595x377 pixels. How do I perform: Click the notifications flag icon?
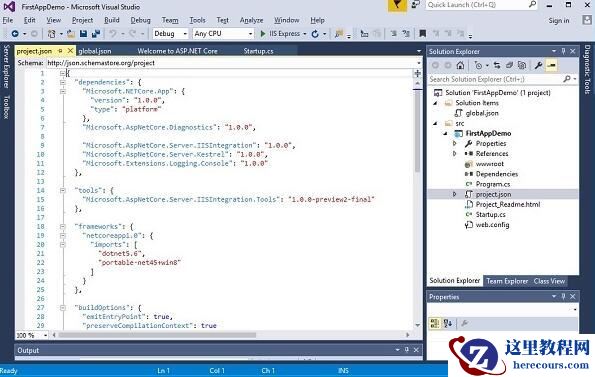coord(397,5)
